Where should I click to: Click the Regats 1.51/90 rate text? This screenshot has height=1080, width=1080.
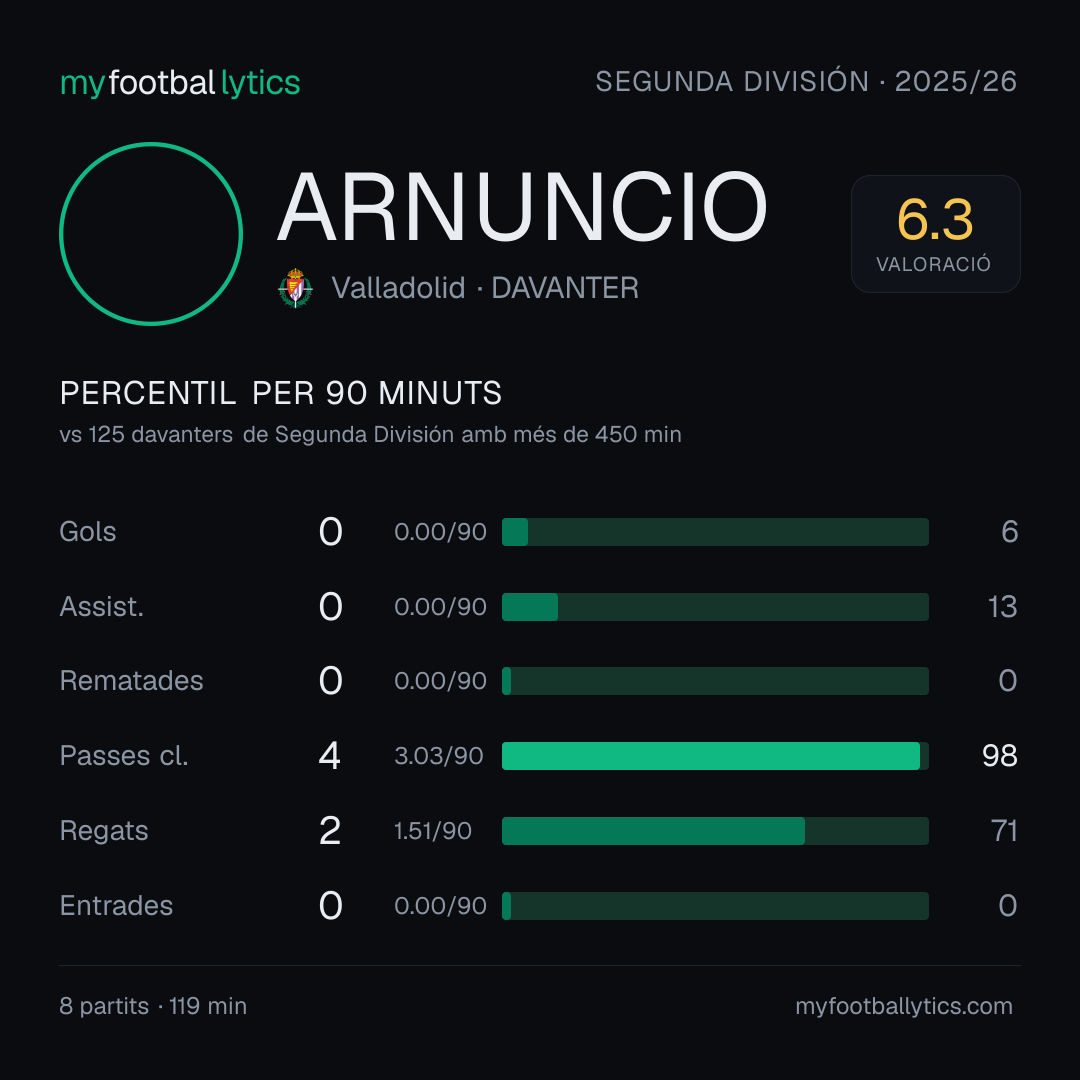point(433,831)
